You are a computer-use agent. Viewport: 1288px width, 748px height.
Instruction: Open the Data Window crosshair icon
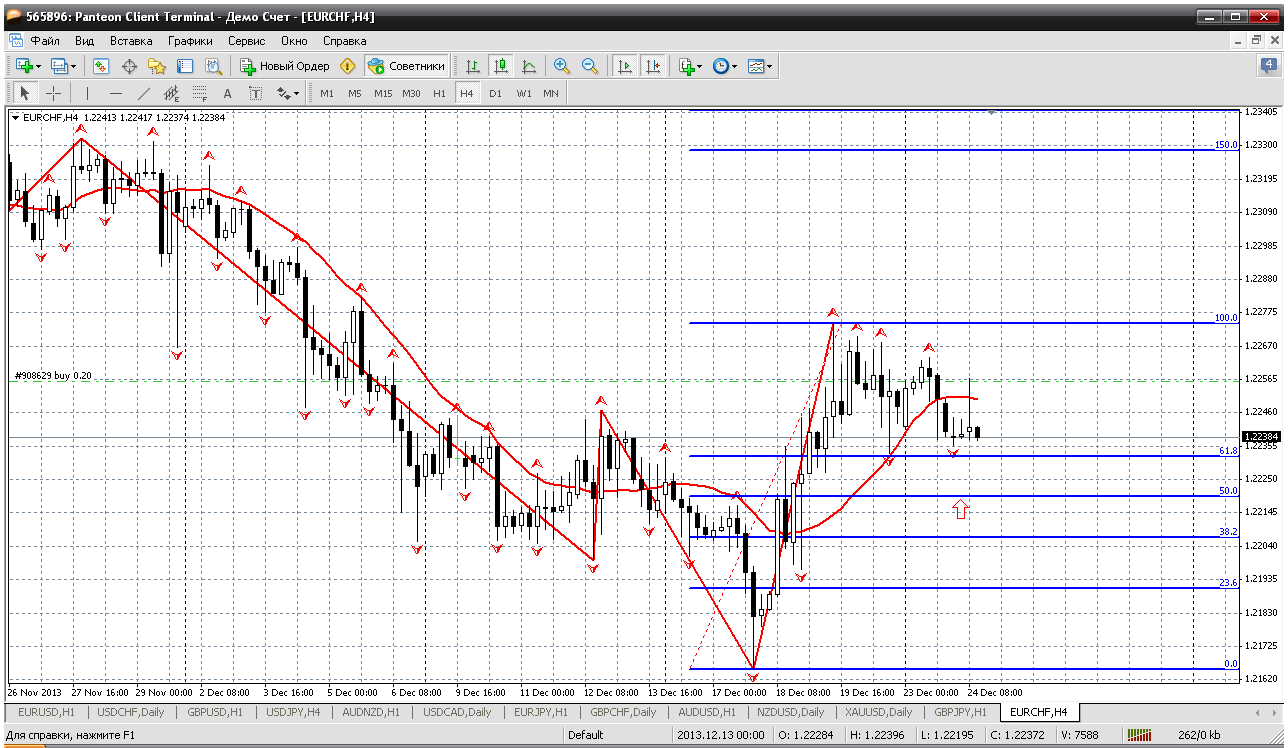coord(129,66)
